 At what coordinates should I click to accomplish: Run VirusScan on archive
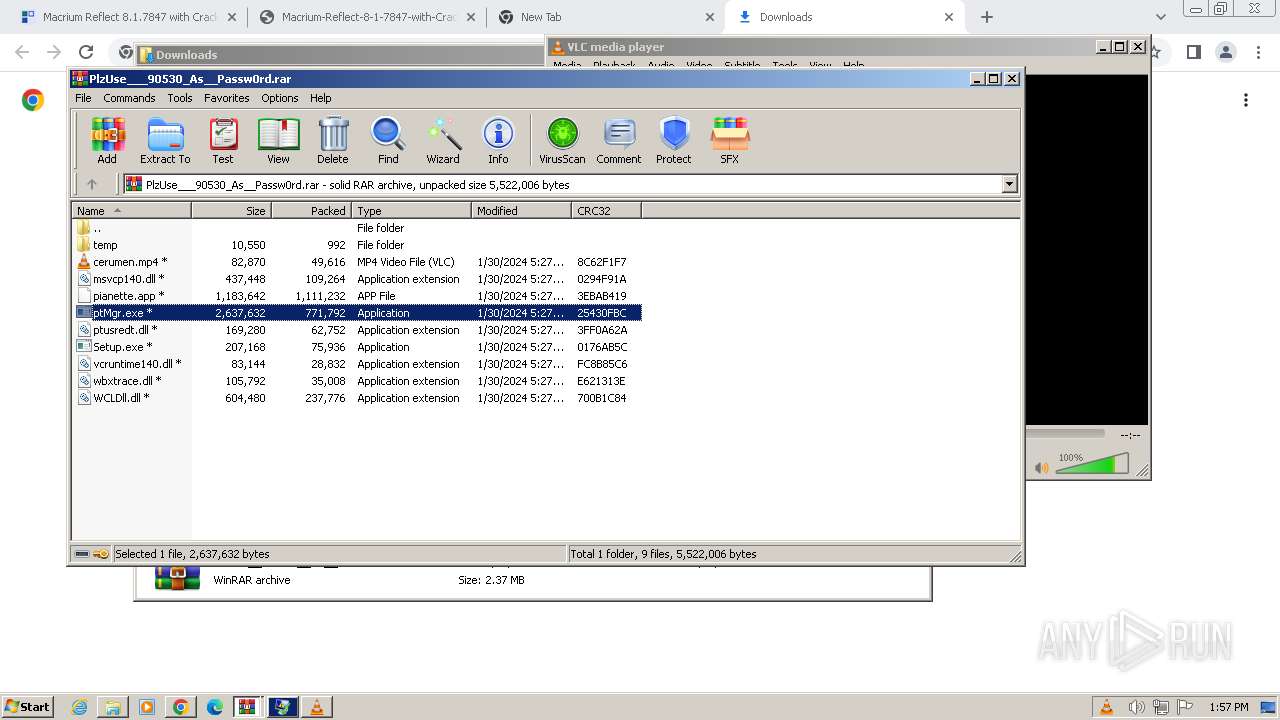click(x=562, y=140)
